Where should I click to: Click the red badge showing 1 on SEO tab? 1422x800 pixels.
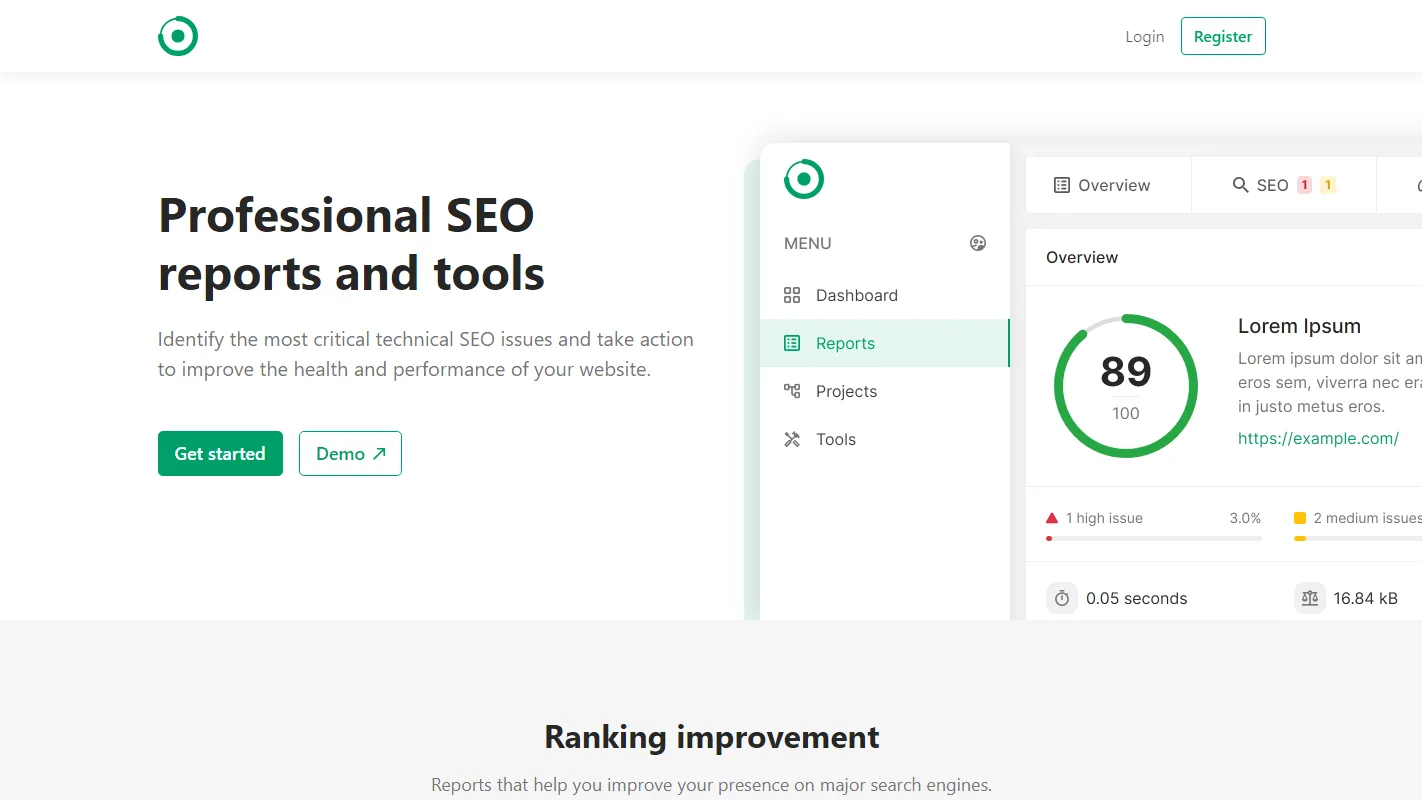tap(1303, 185)
